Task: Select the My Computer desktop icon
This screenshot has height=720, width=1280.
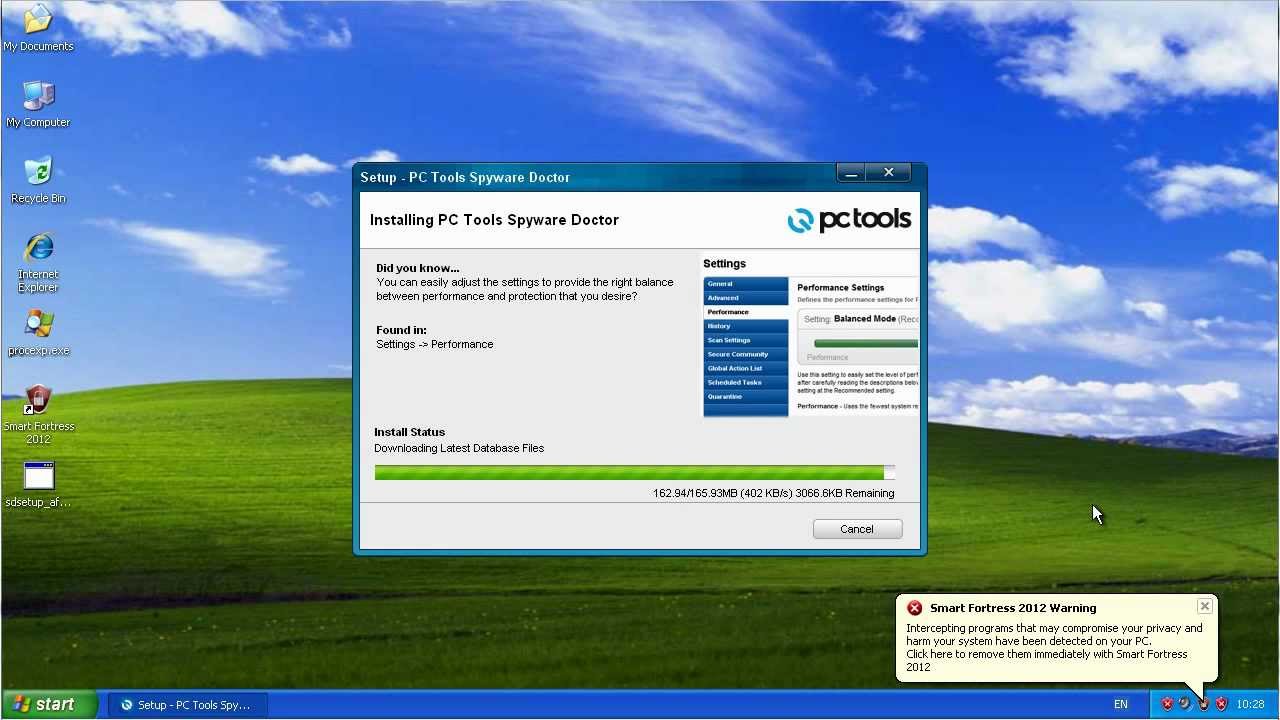Action: click(x=38, y=104)
